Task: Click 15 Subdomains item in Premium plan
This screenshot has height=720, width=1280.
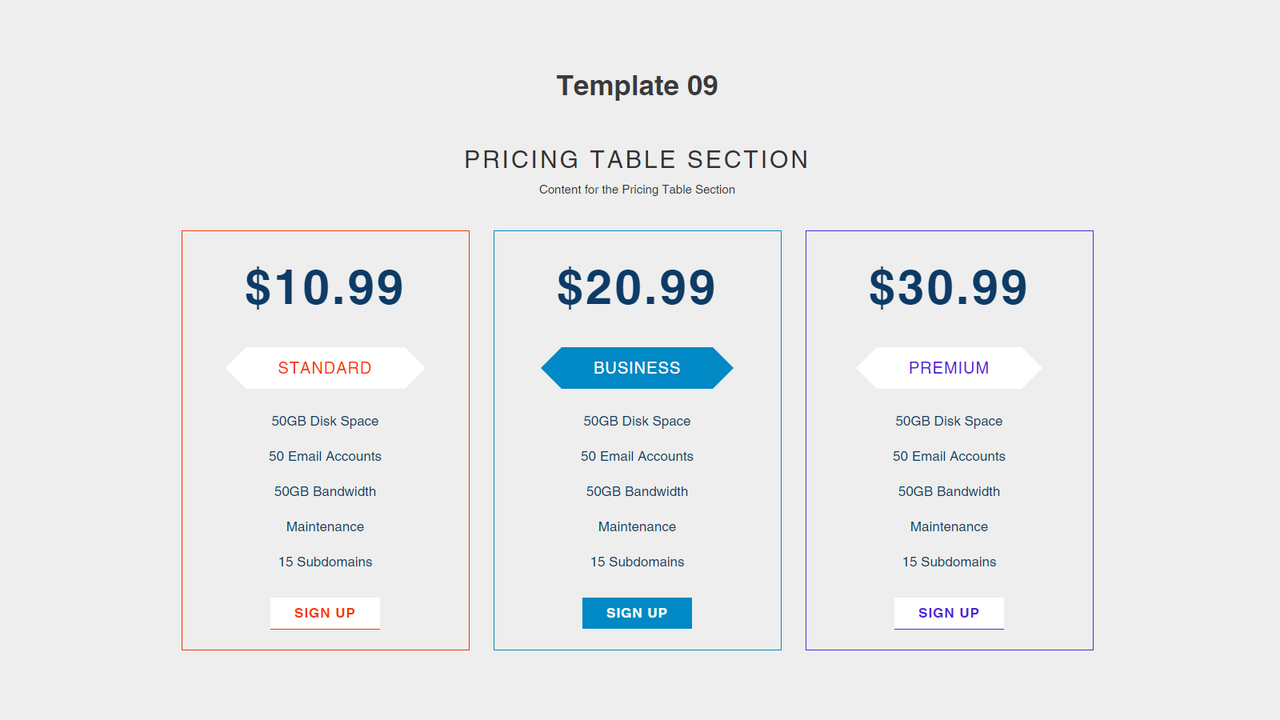Action: (948, 562)
